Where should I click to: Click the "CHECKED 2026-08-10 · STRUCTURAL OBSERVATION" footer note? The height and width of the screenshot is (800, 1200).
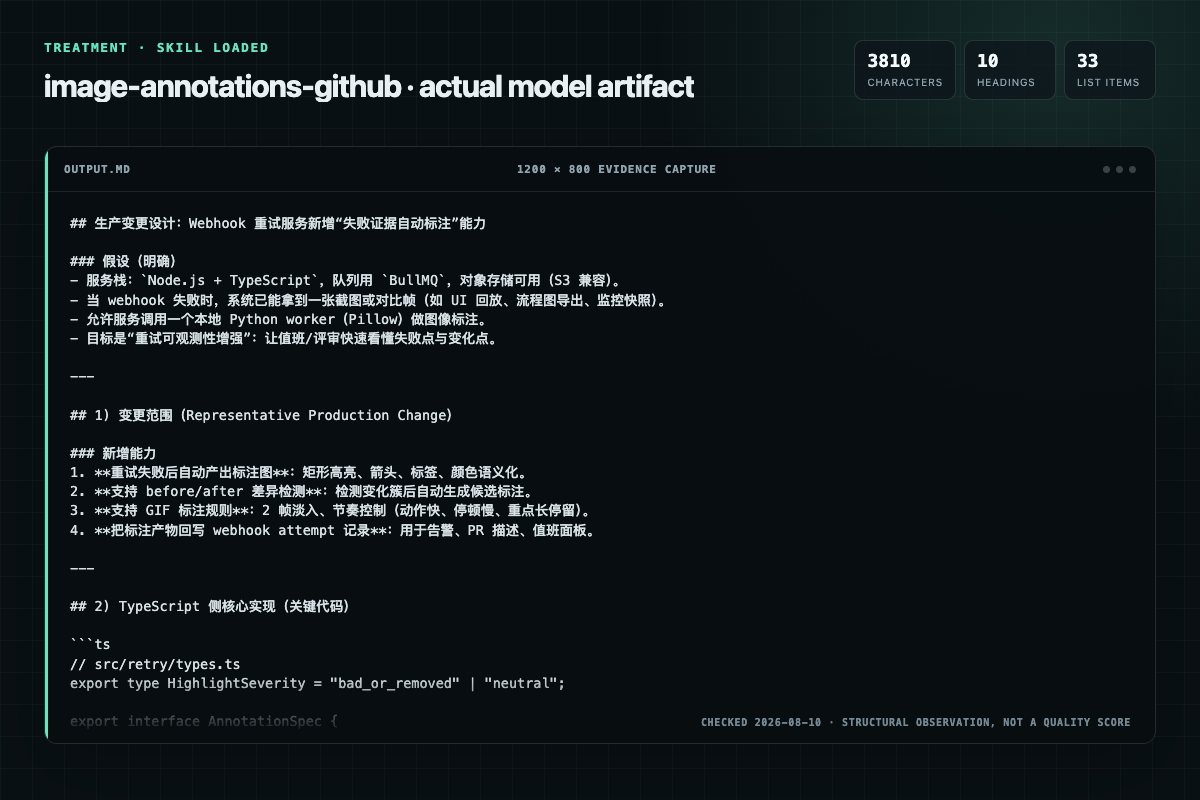click(x=915, y=722)
